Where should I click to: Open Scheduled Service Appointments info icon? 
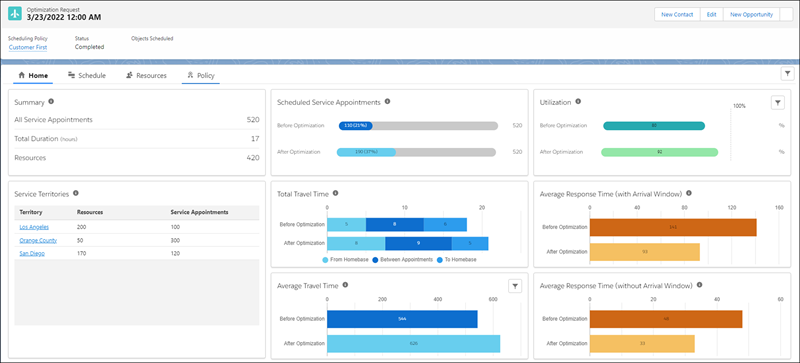[x=387, y=102]
